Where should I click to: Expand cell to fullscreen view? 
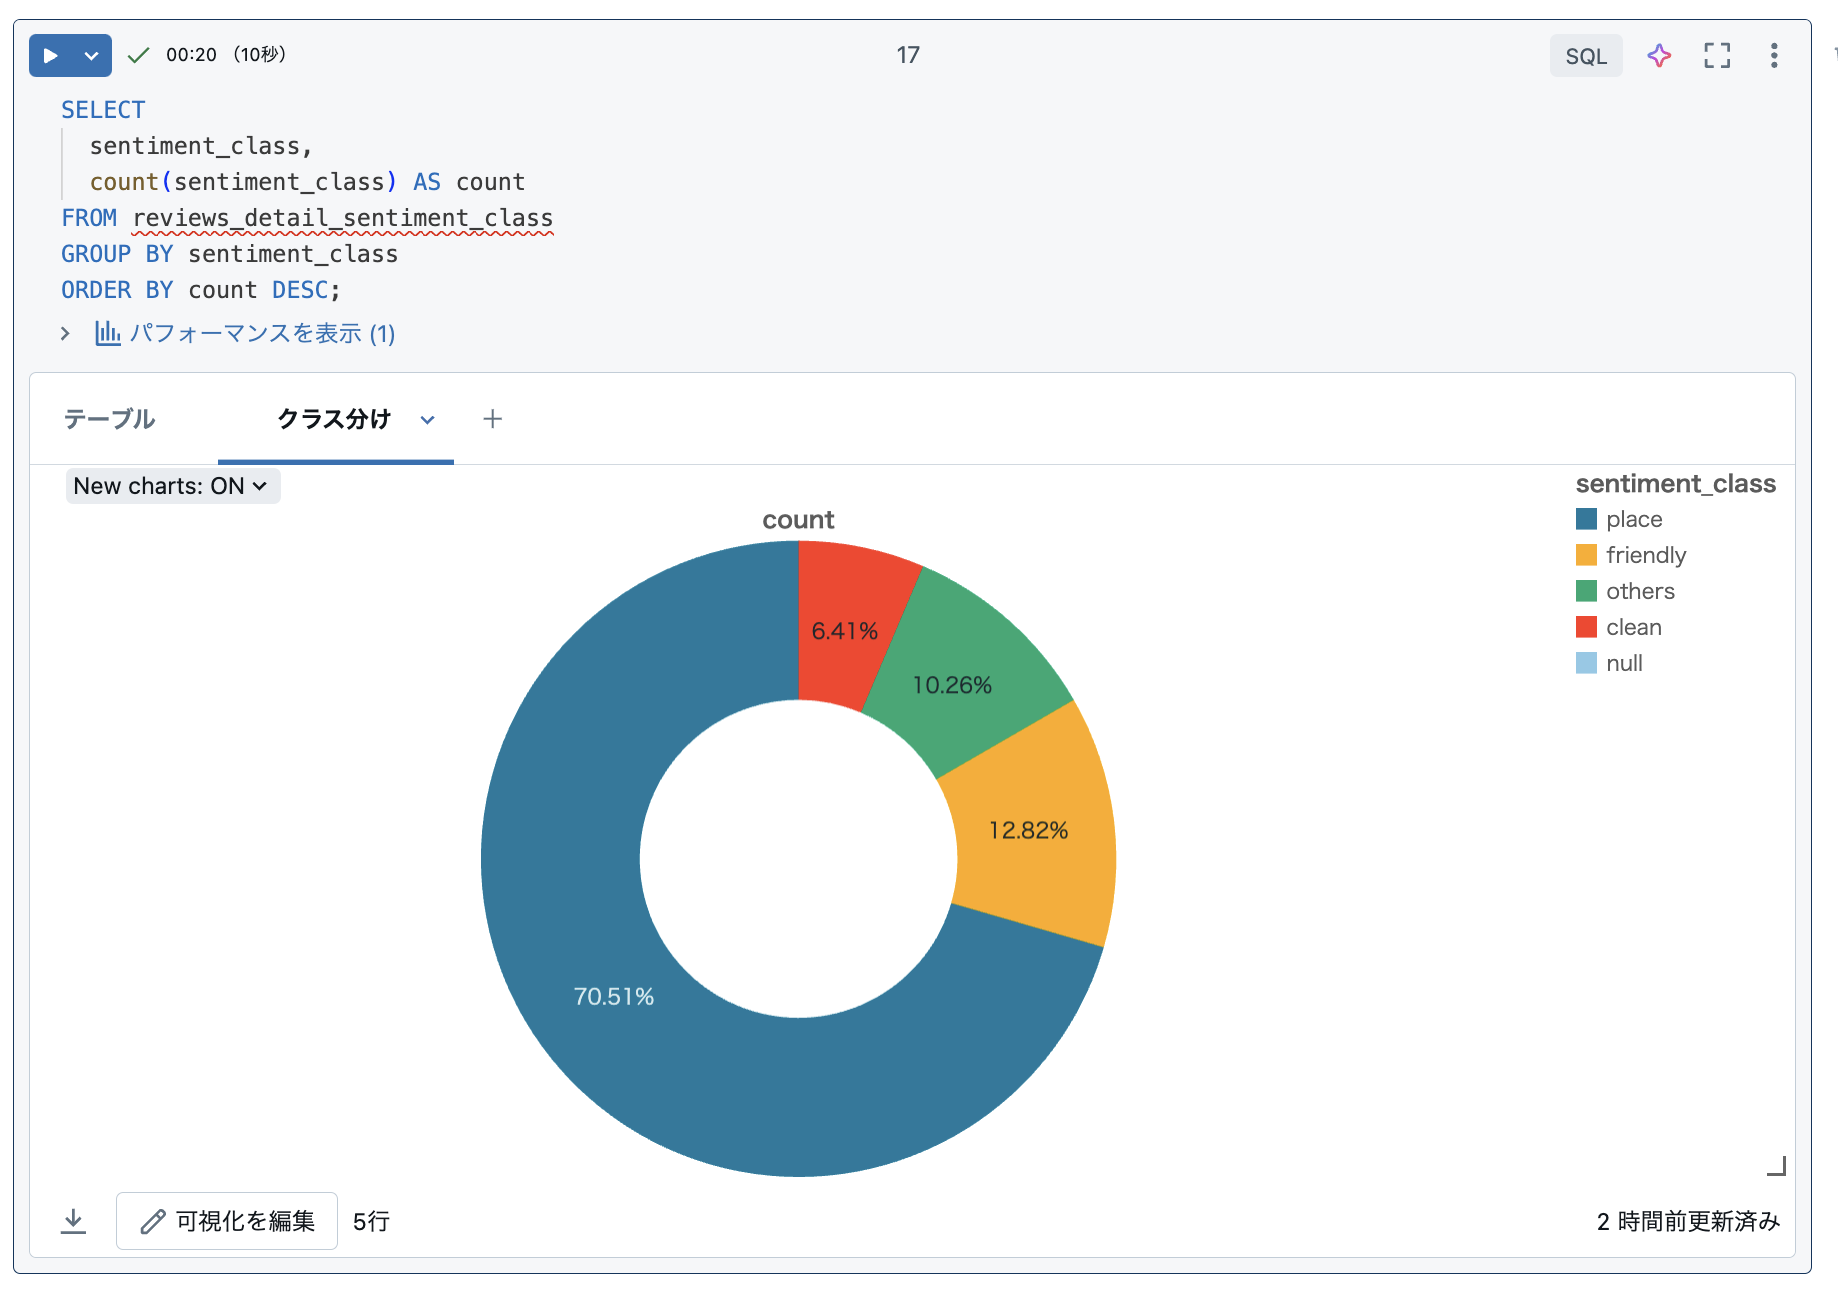point(1717,56)
